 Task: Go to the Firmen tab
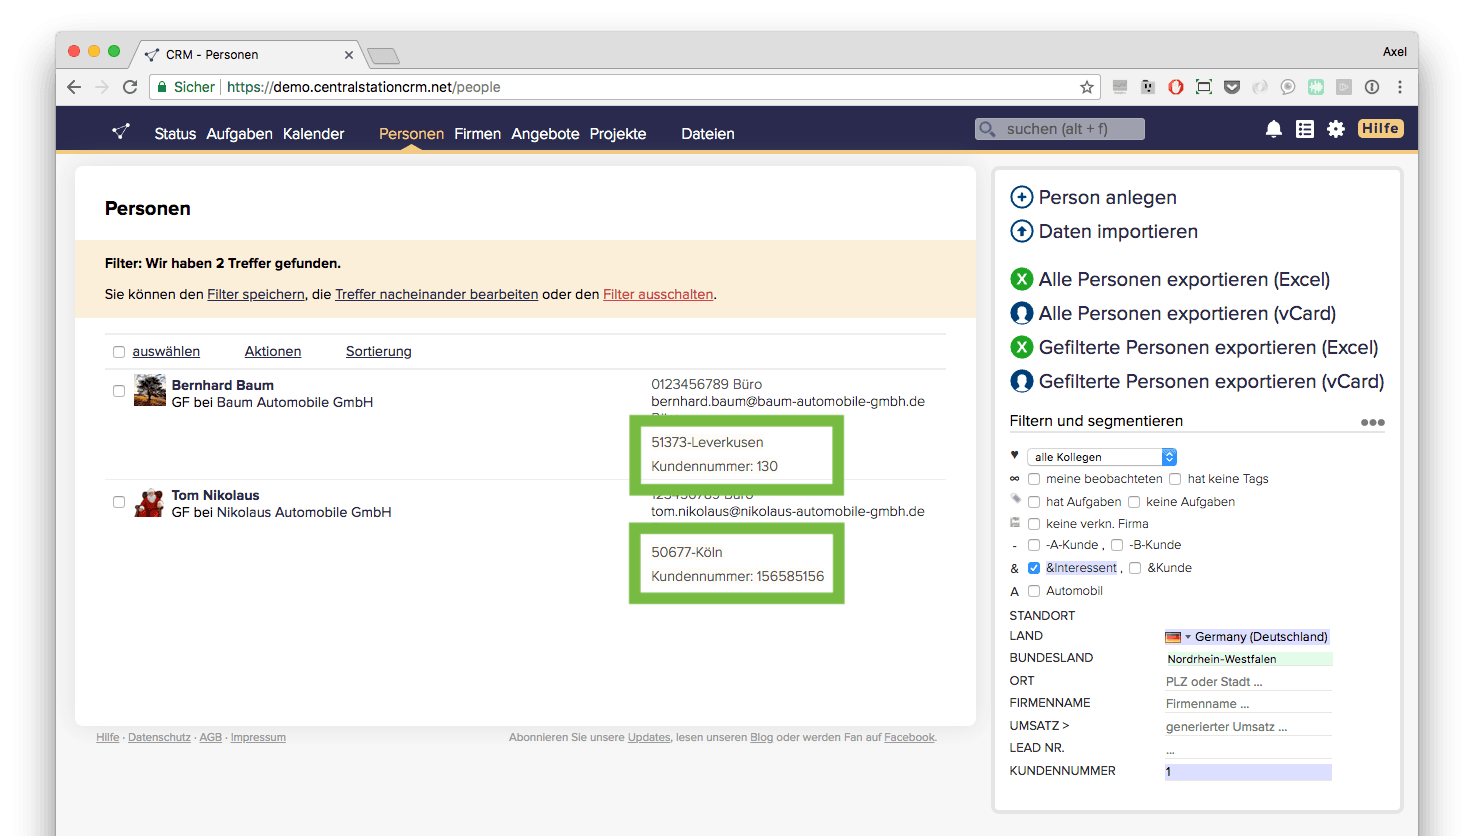point(477,134)
